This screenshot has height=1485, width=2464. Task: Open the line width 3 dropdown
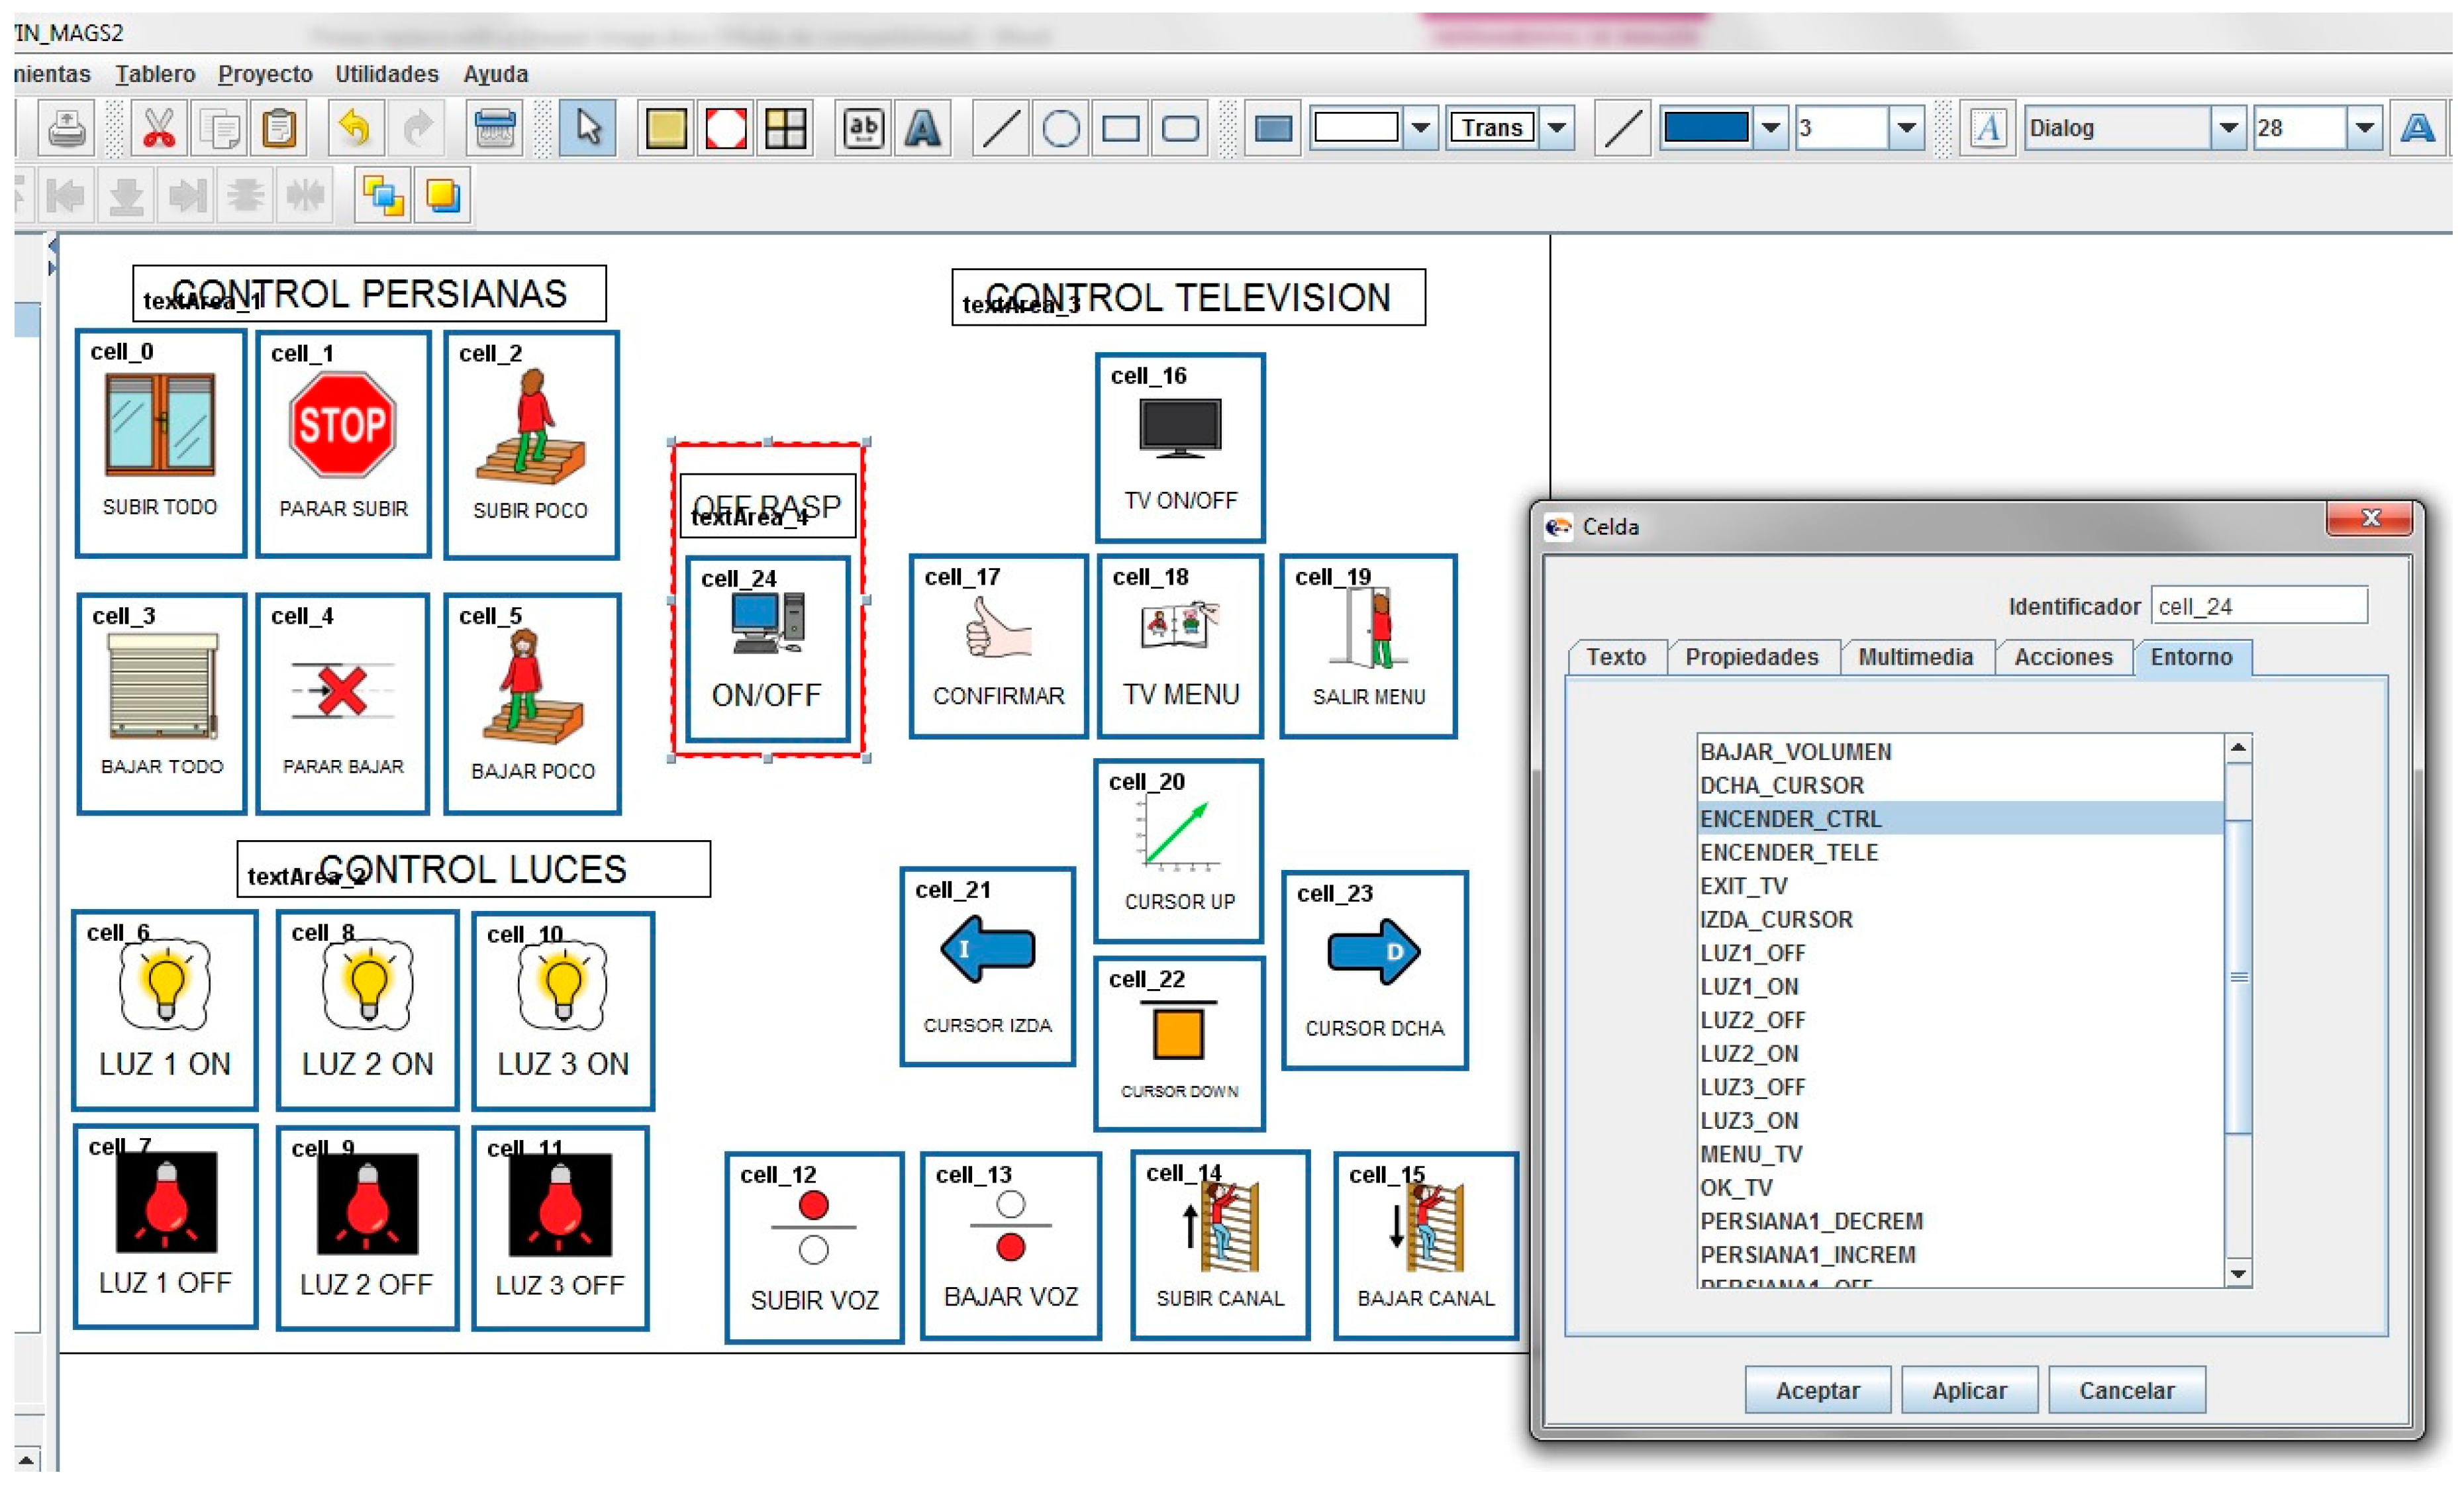click(x=1906, y=129)
